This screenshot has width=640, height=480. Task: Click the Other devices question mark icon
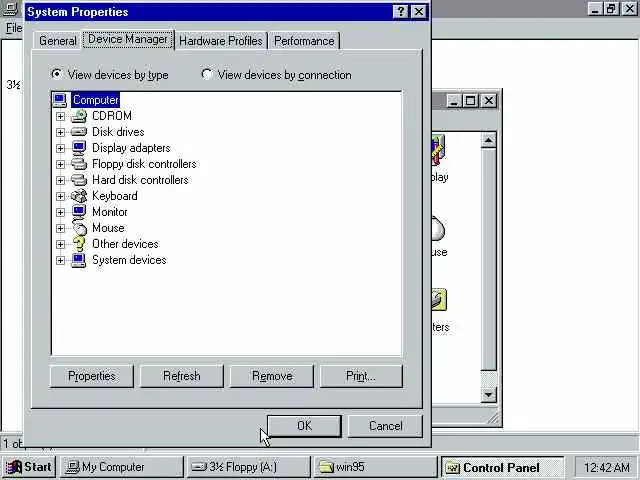[79, 244]
